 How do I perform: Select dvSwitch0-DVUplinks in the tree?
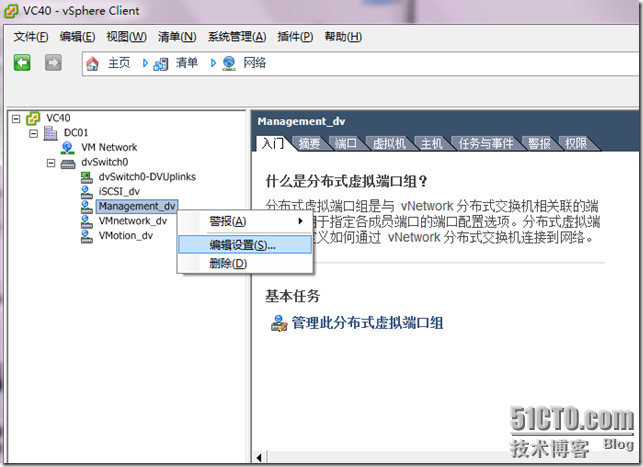point(147,177)
